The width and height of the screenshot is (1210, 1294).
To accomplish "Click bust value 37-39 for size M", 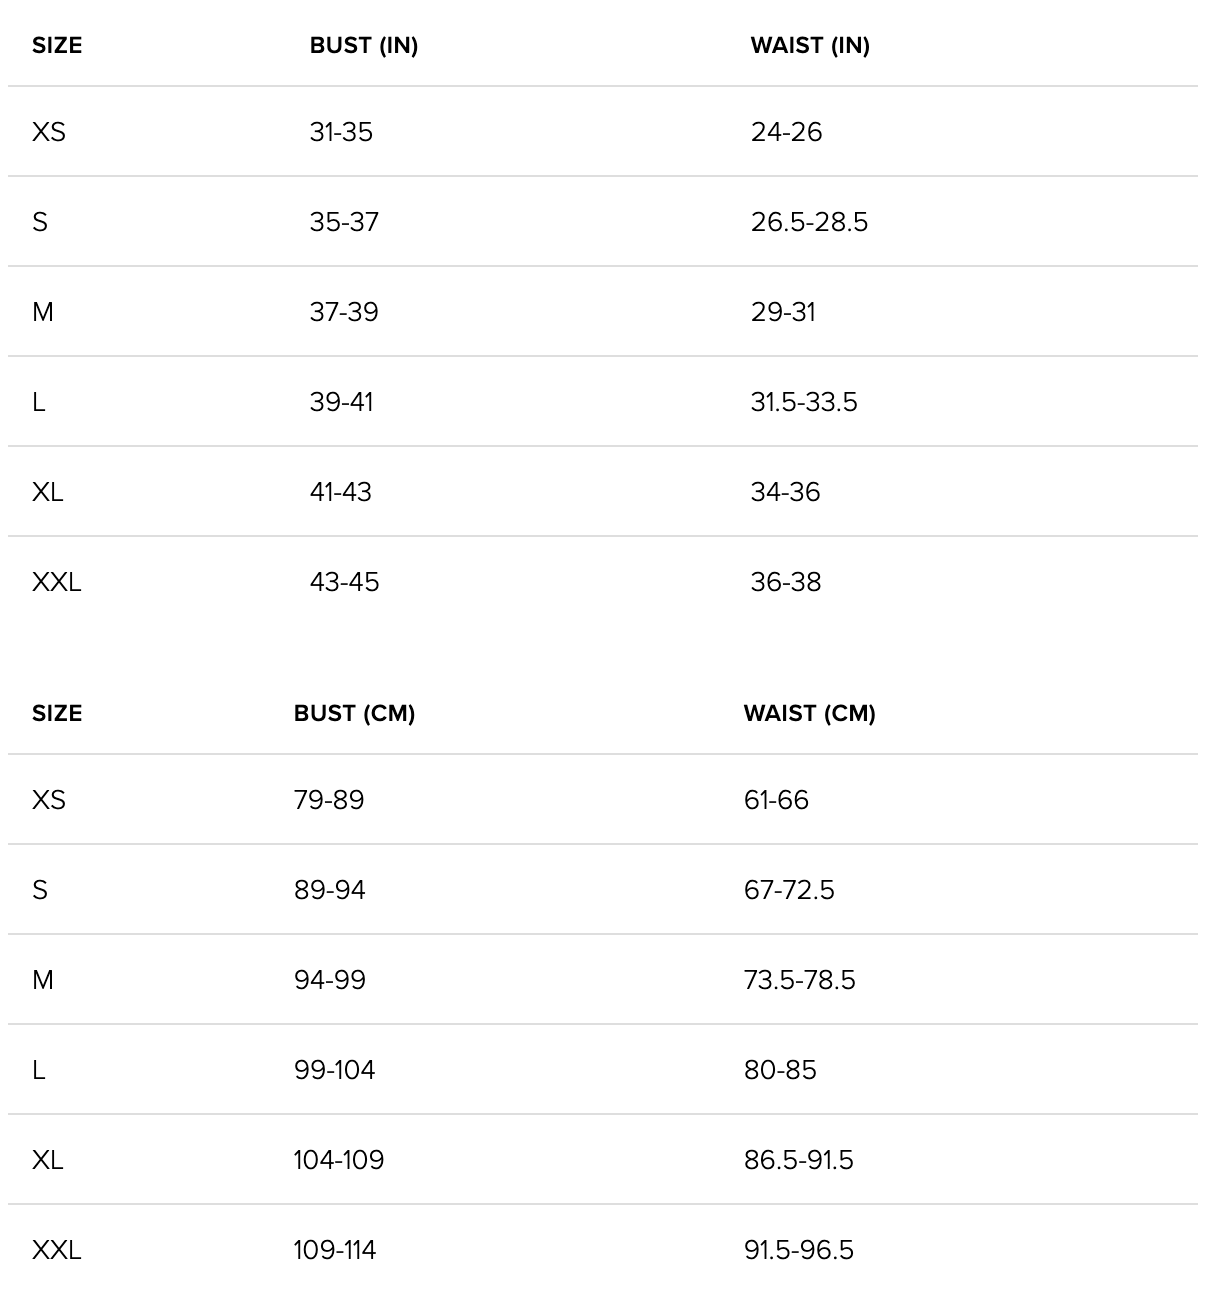I will pos(344,312).
